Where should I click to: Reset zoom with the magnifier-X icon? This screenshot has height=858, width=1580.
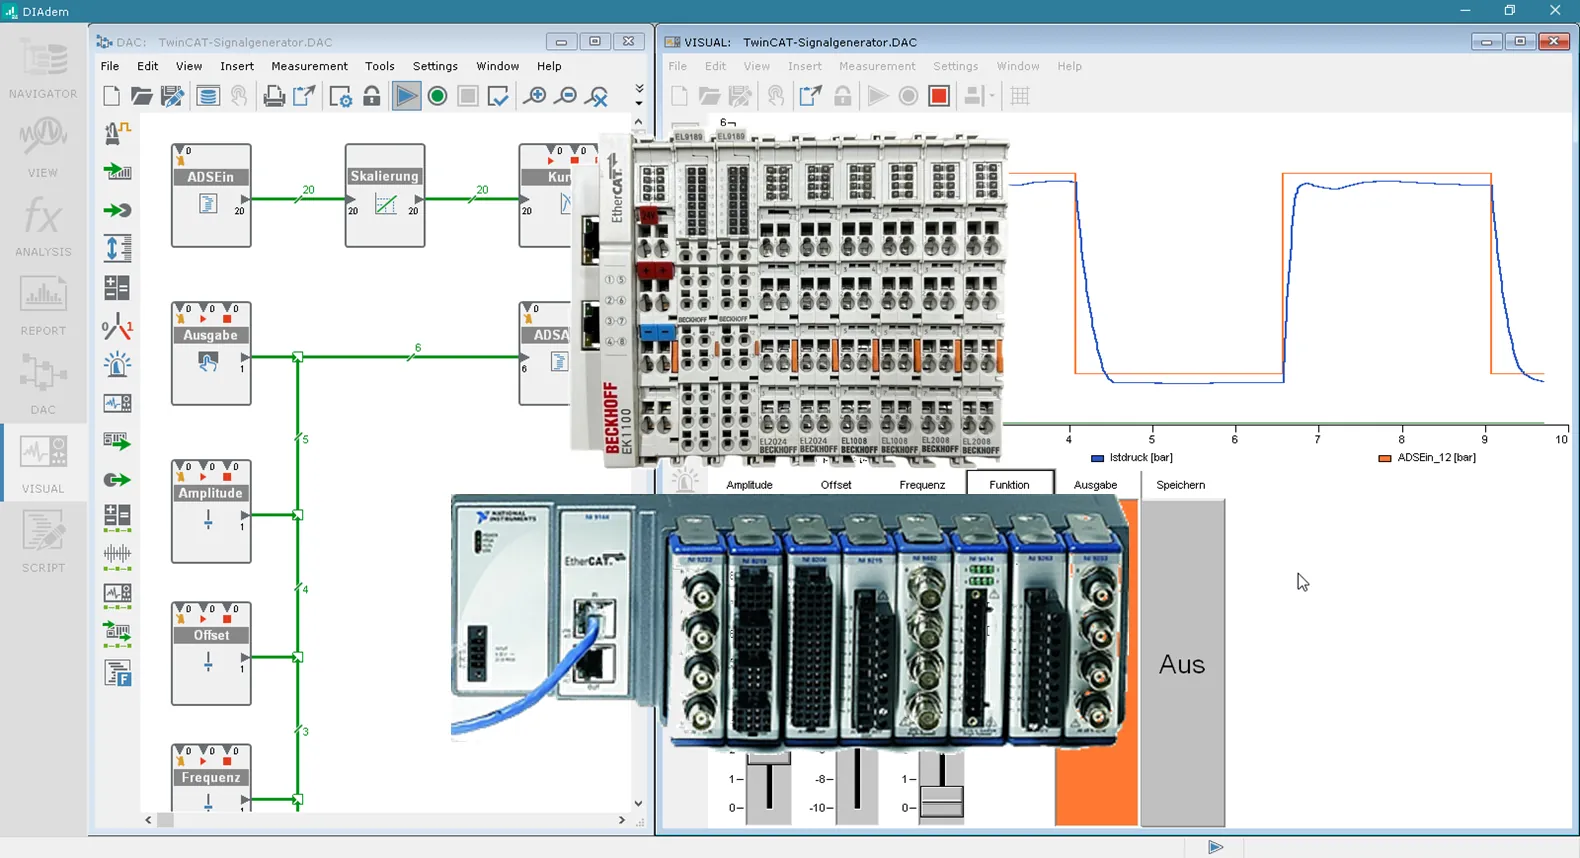click(x=598, y=96)
